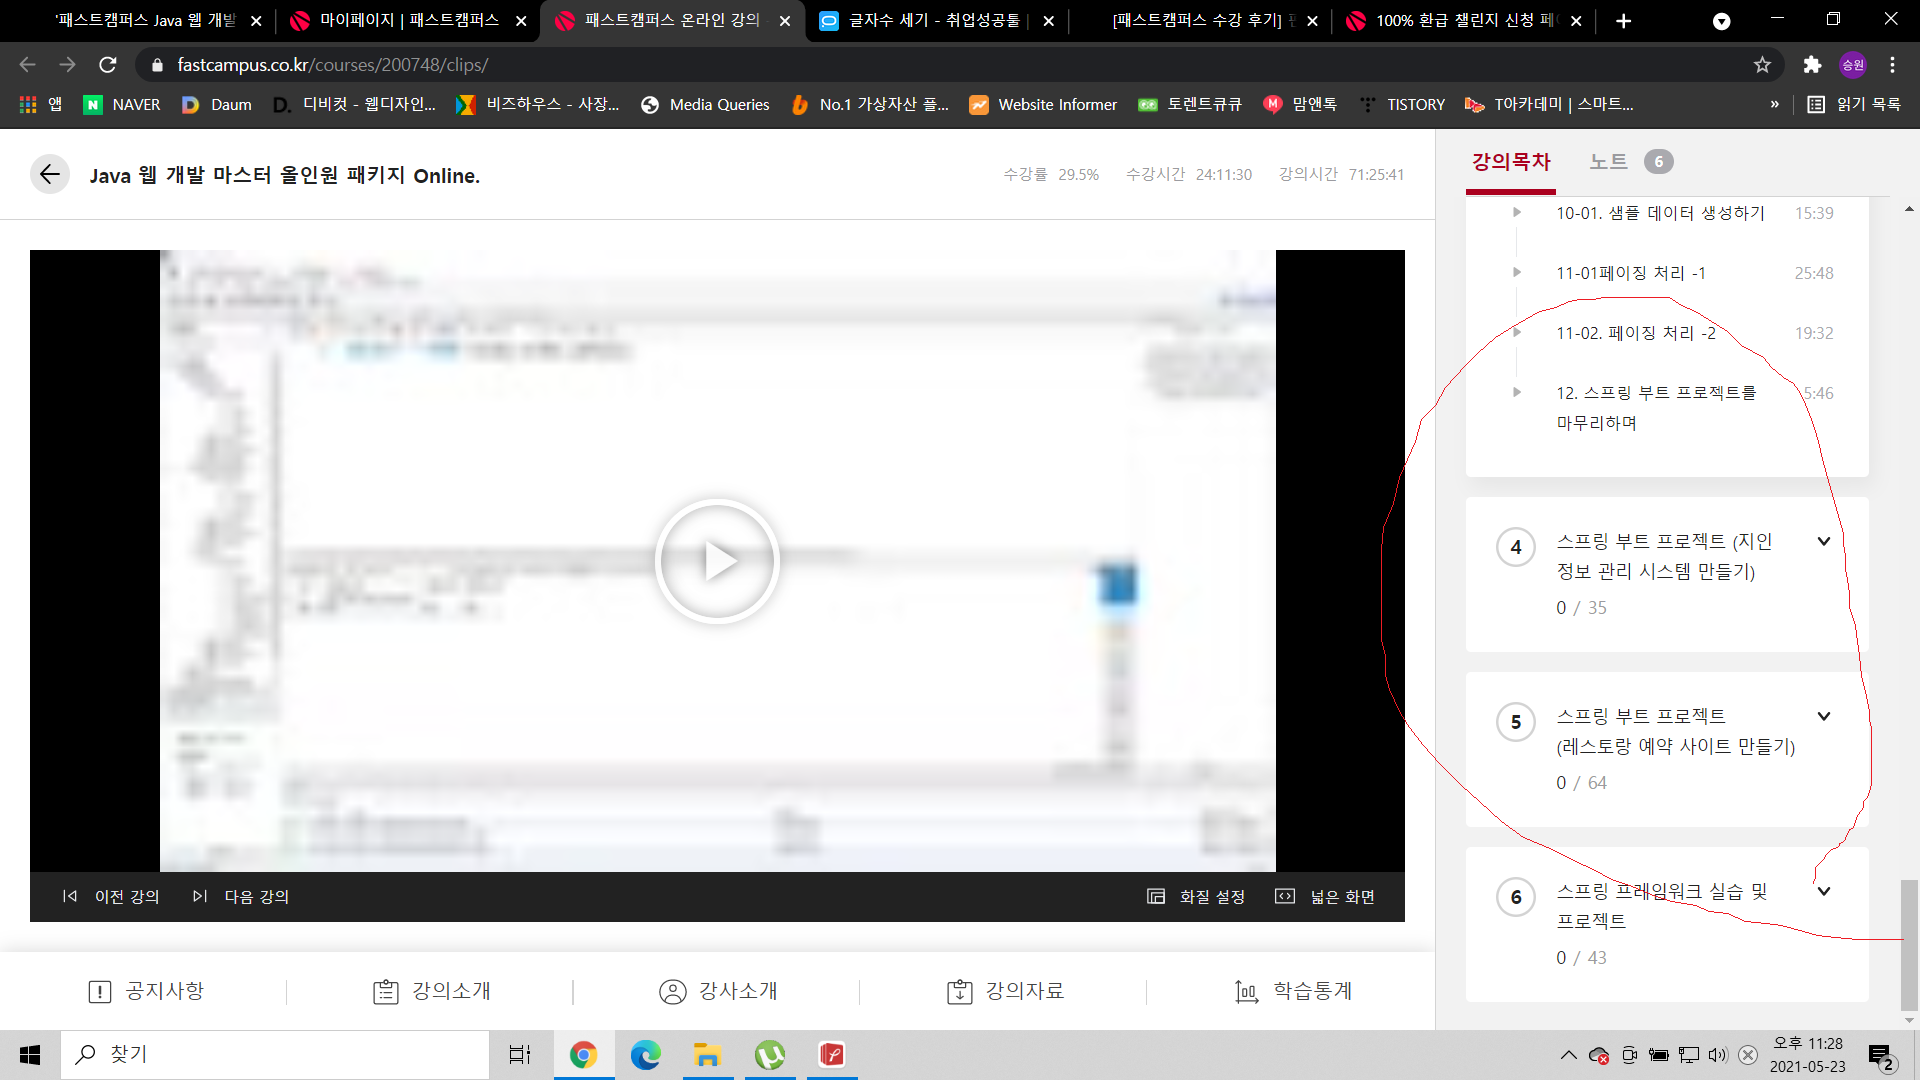This screenshot has width=1920, height=1080.
Task: Expand chapter 5 restaurant reservation section
Action: [x=1823, y=716]
